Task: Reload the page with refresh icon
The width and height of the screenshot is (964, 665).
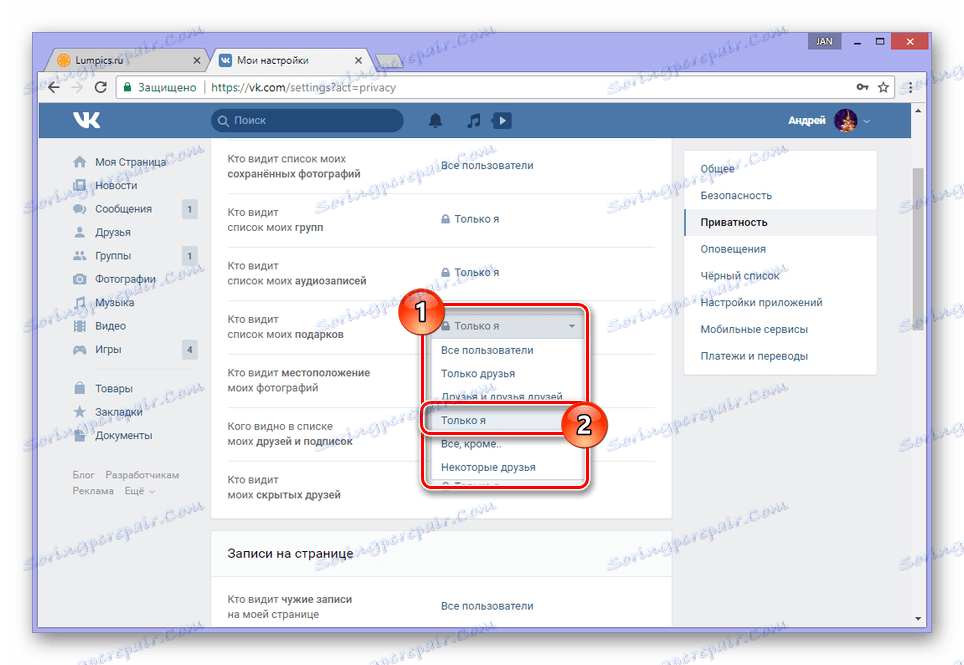Action: point(101,87)
